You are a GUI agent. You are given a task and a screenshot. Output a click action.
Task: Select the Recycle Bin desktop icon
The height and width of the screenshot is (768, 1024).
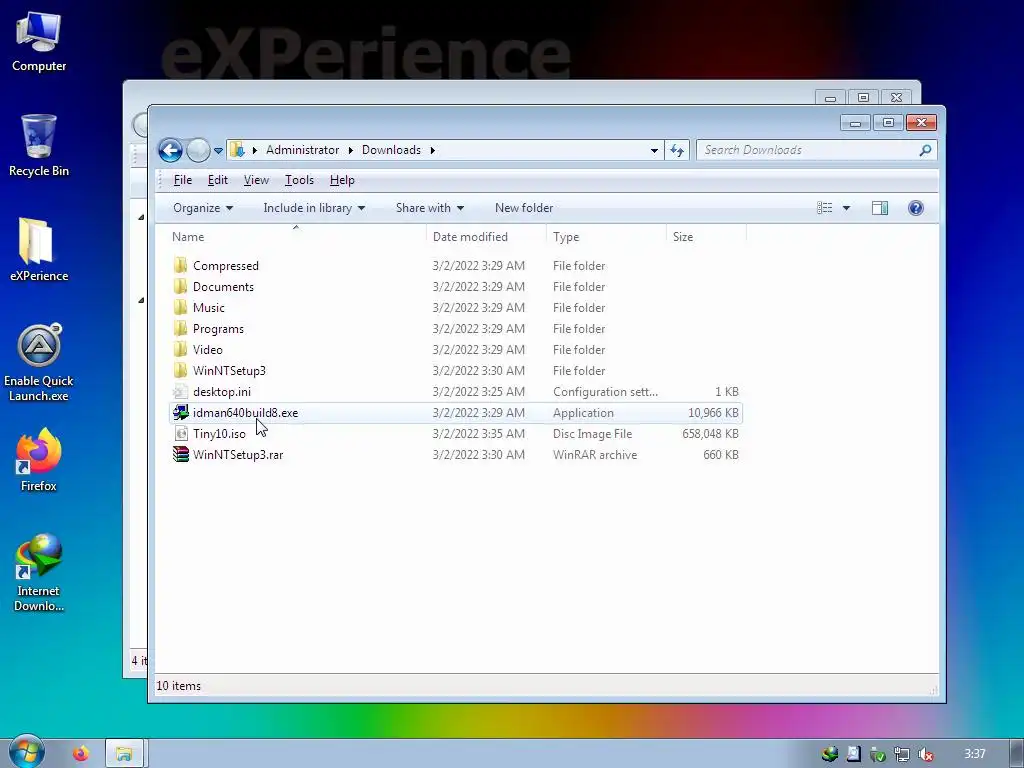(39, 145)
